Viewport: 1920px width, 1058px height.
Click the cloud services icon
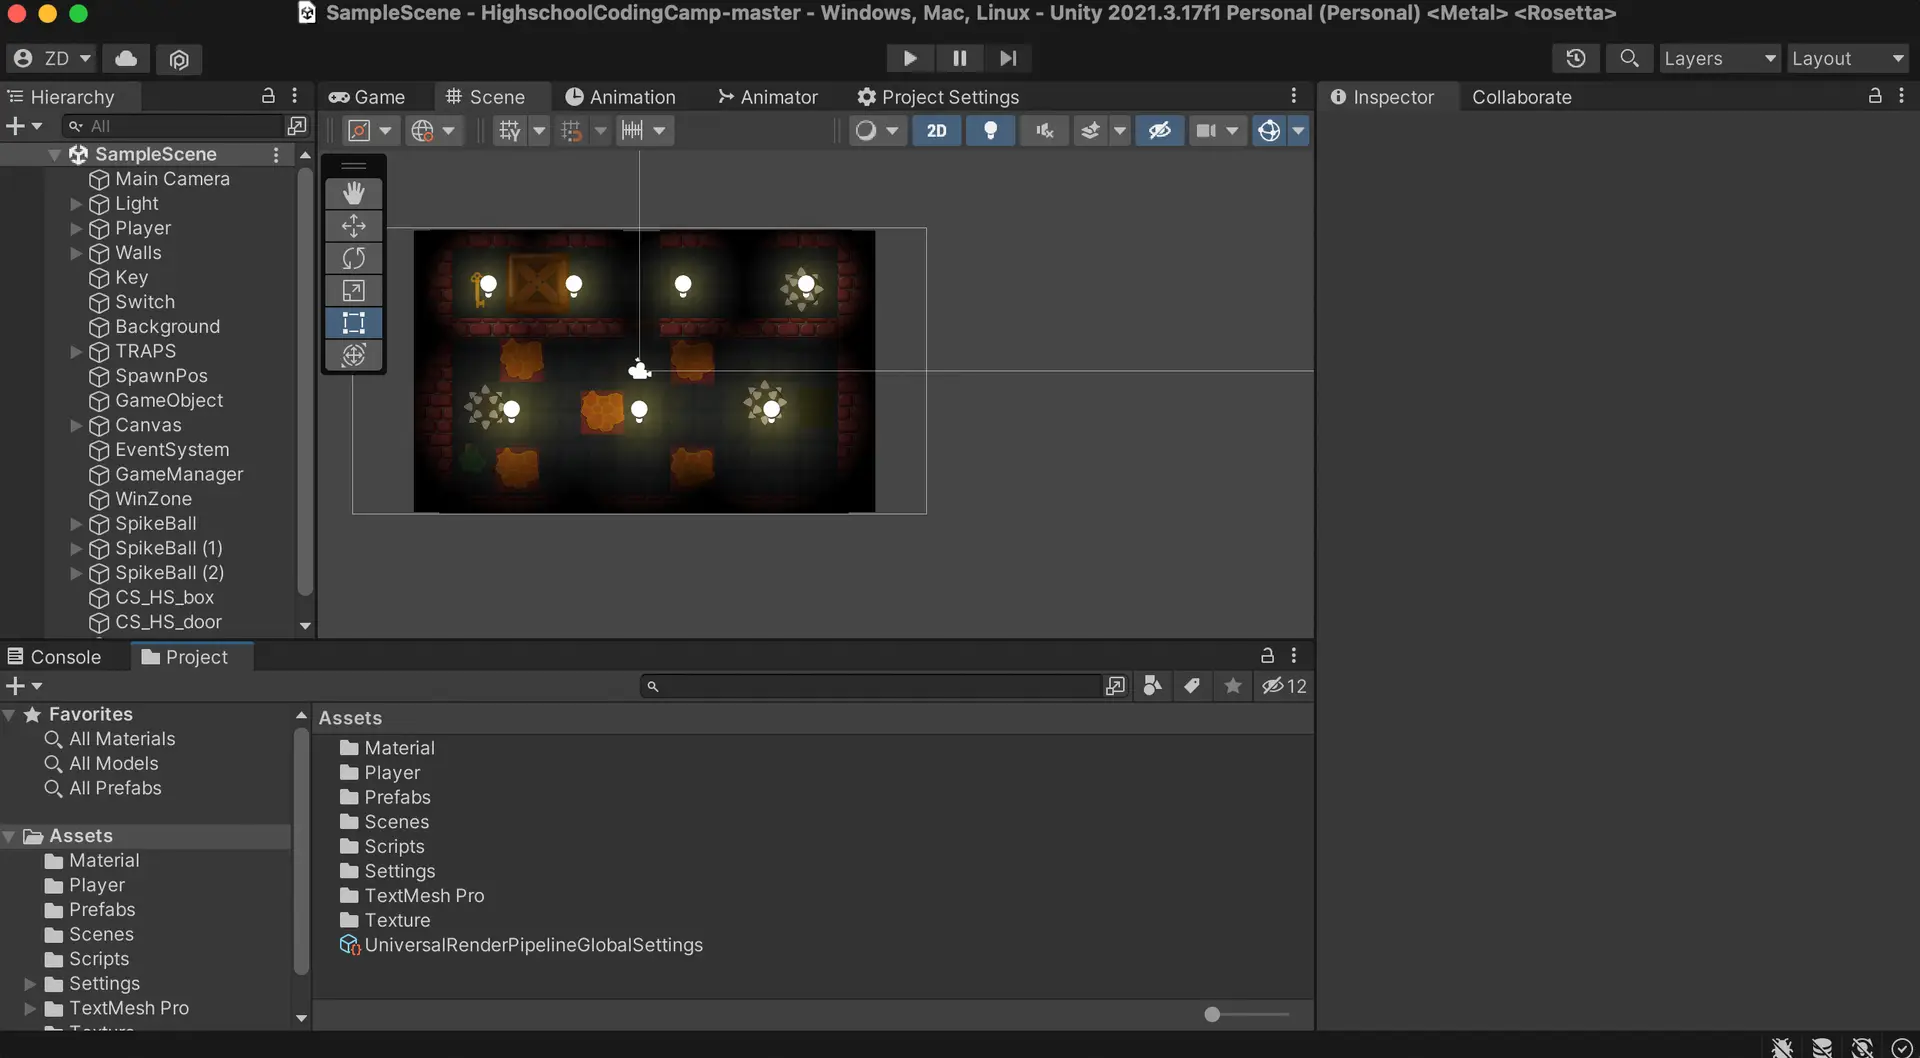pyautogui.click(x=126, y=58)
